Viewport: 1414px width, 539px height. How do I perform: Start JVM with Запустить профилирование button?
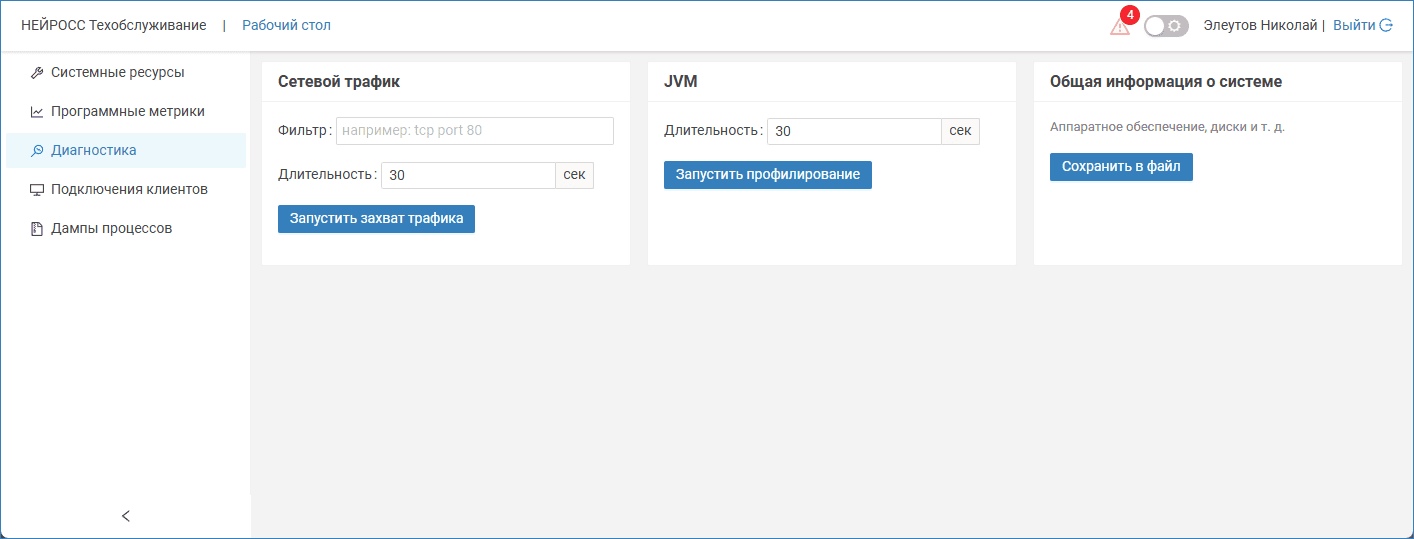767,175
